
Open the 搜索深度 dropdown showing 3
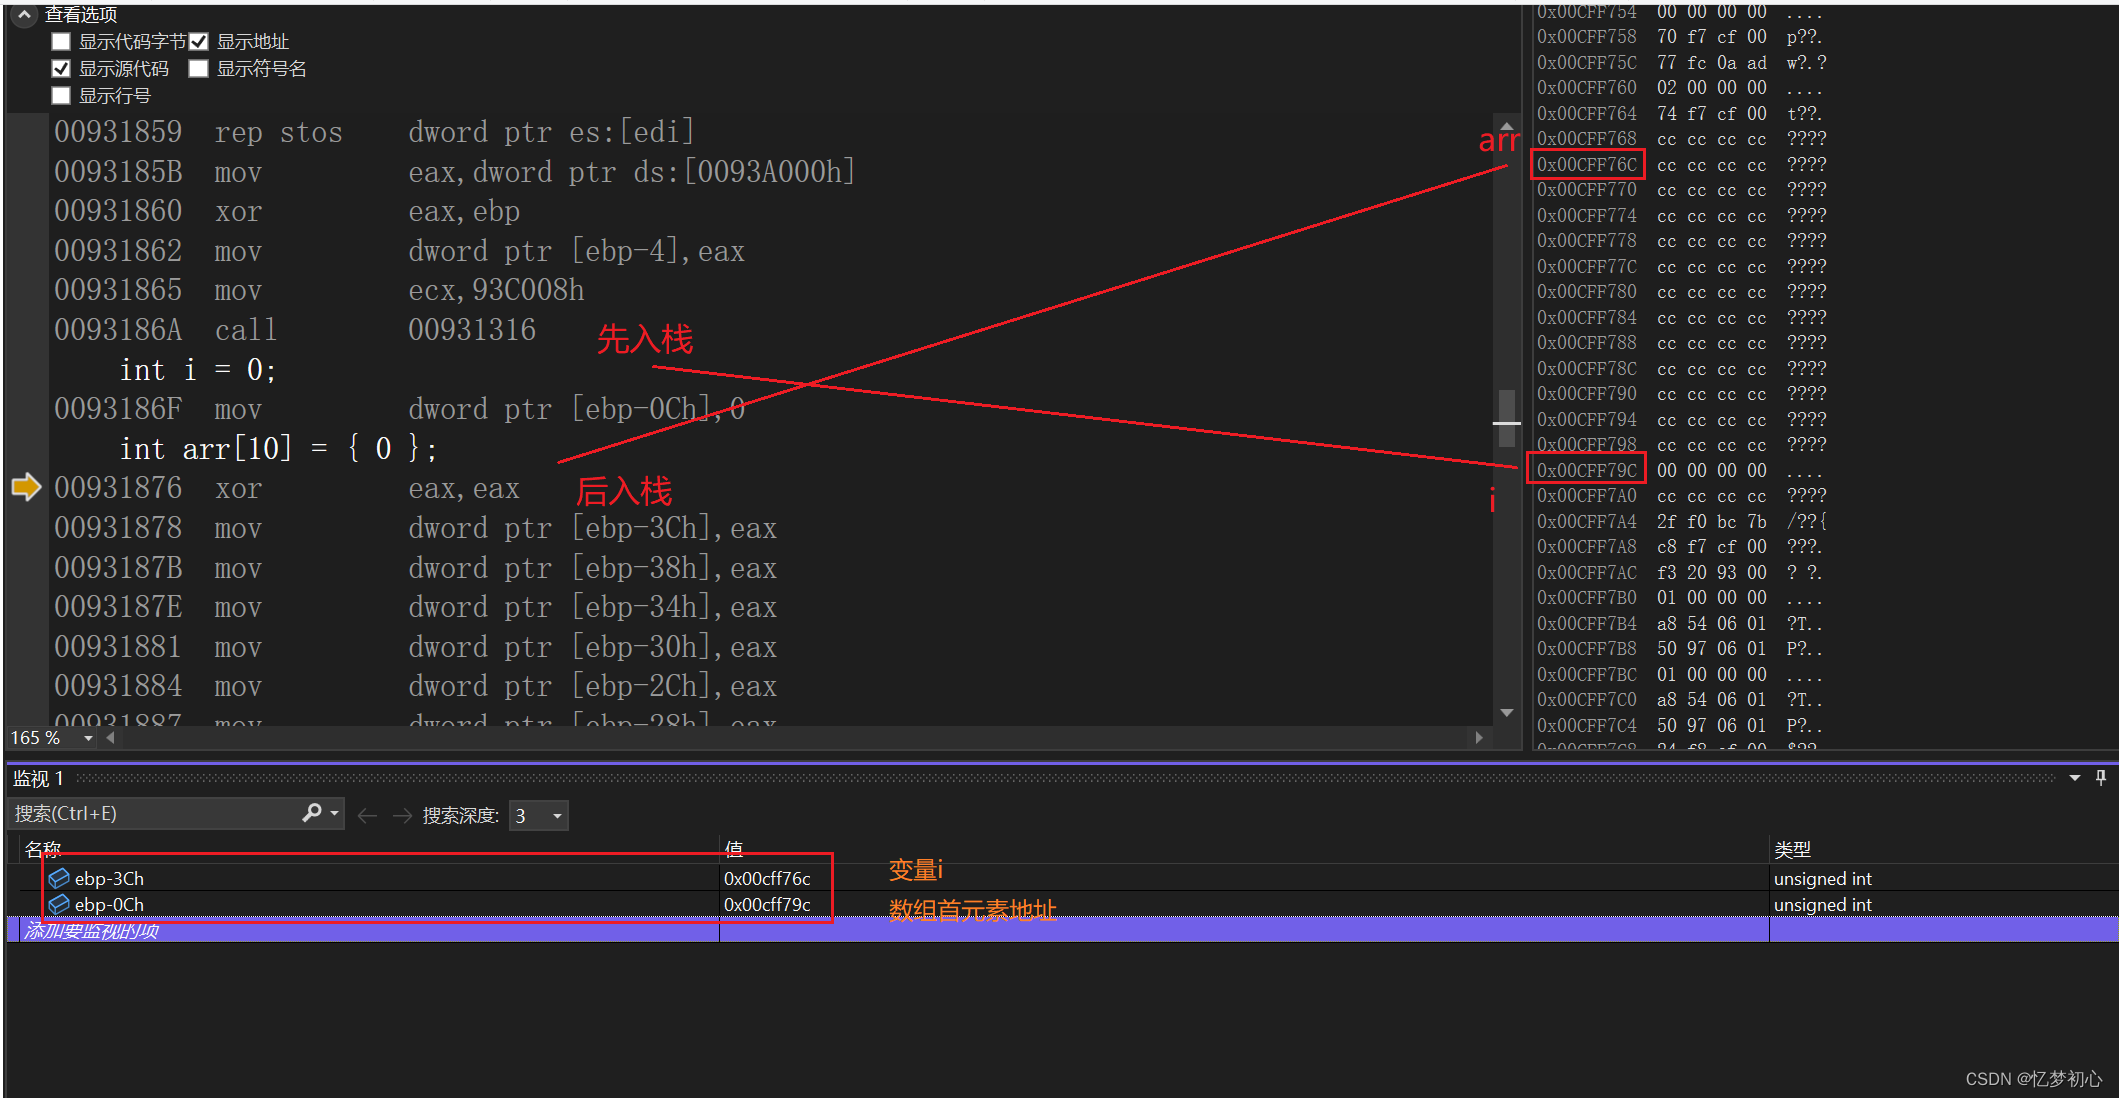539,816
